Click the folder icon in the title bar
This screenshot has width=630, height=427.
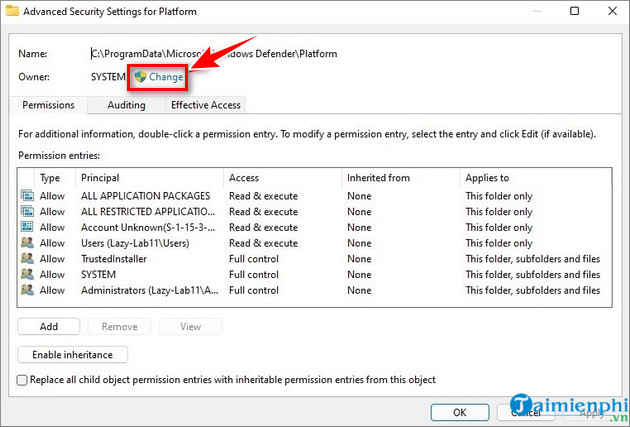point(12,10)
